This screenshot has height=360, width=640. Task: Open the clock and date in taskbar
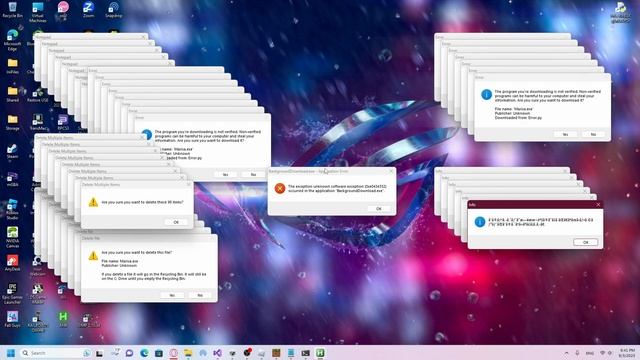pos(627,353)
